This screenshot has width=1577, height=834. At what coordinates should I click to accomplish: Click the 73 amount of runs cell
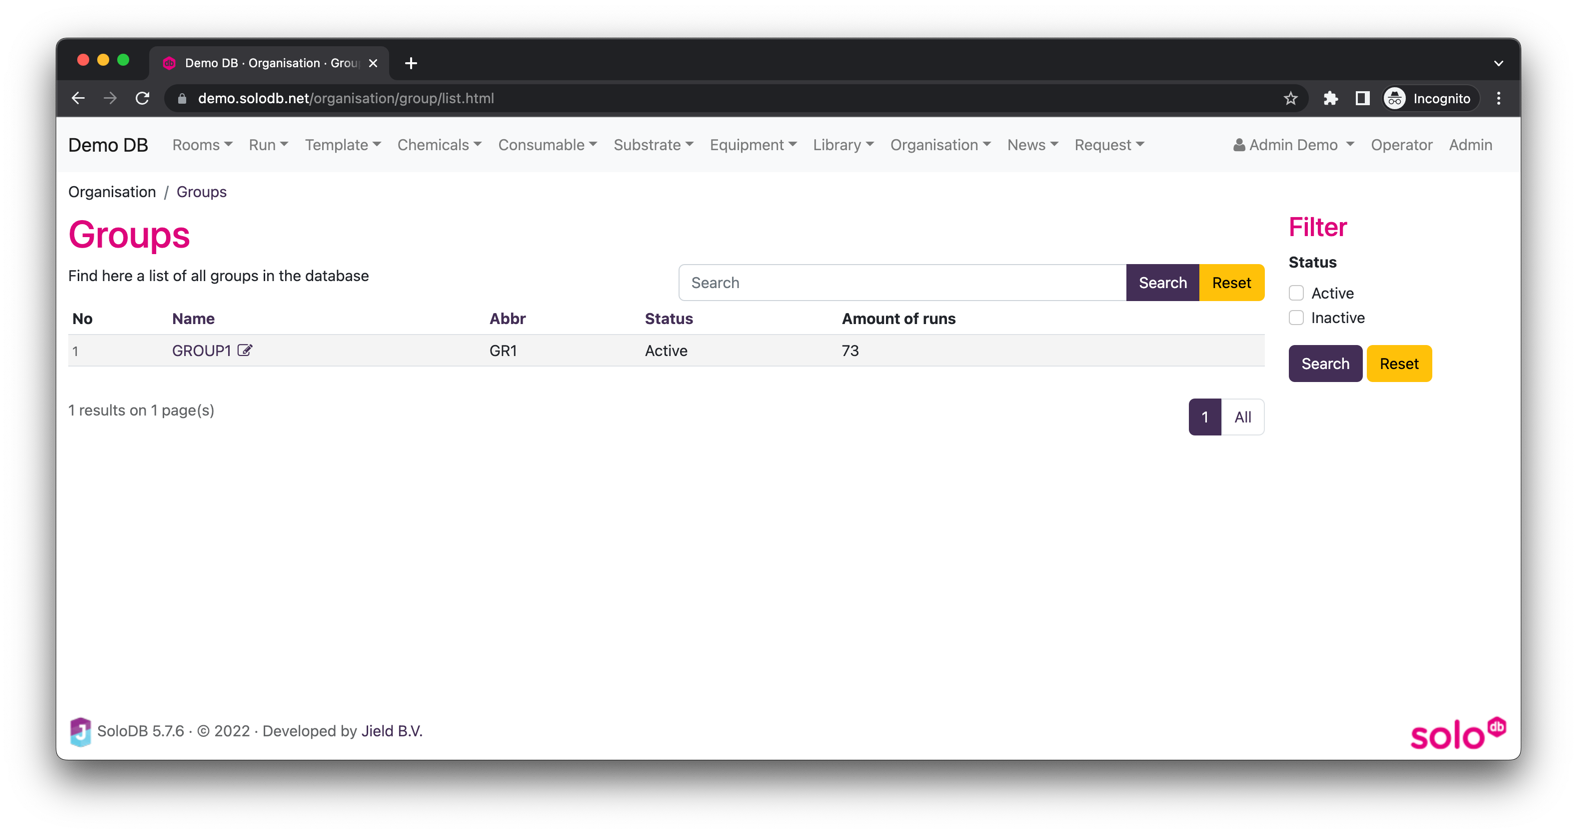pyautogui.click(x=850, y=351)
